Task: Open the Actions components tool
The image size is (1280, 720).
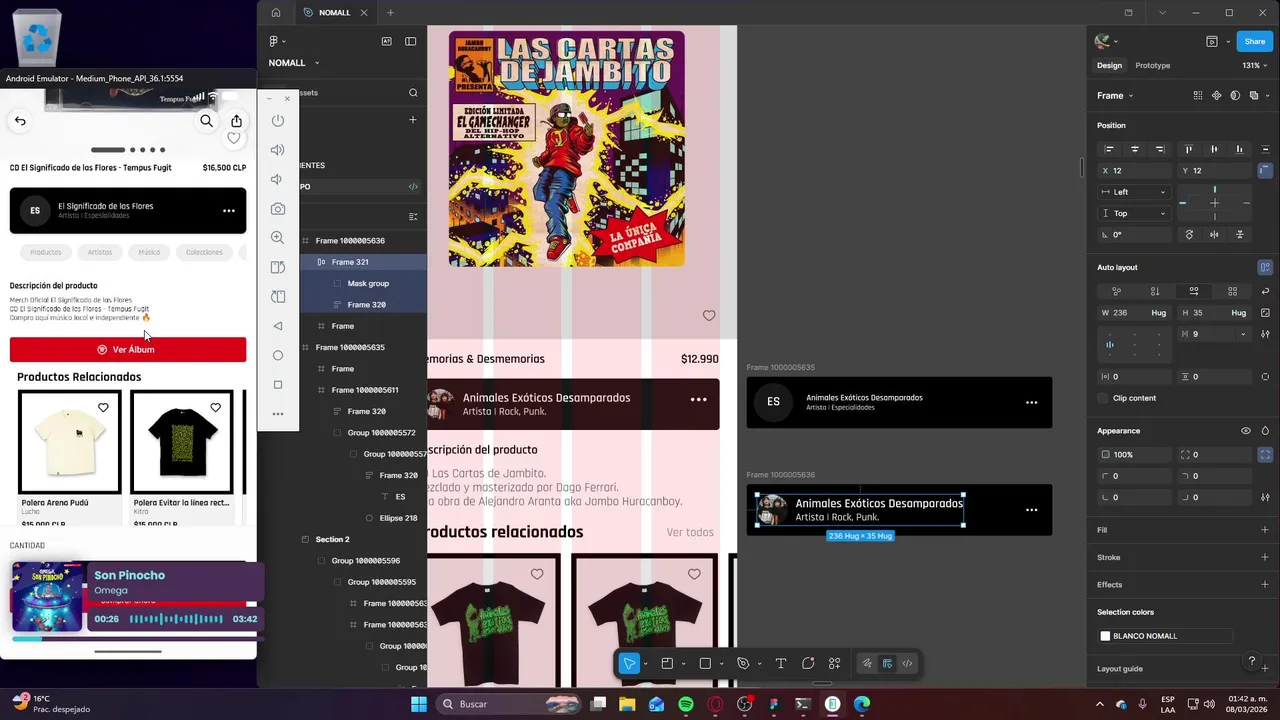Action: point(835,663)
